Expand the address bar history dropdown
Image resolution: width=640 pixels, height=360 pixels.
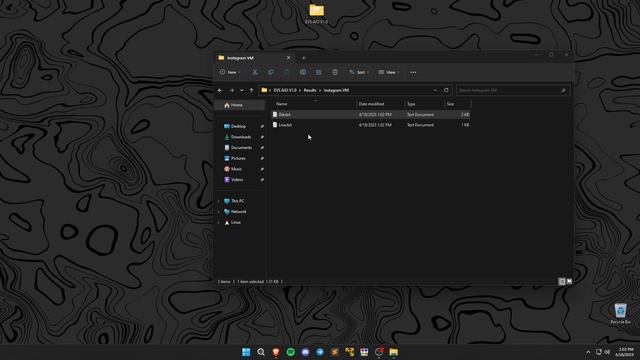pos(435,90)
